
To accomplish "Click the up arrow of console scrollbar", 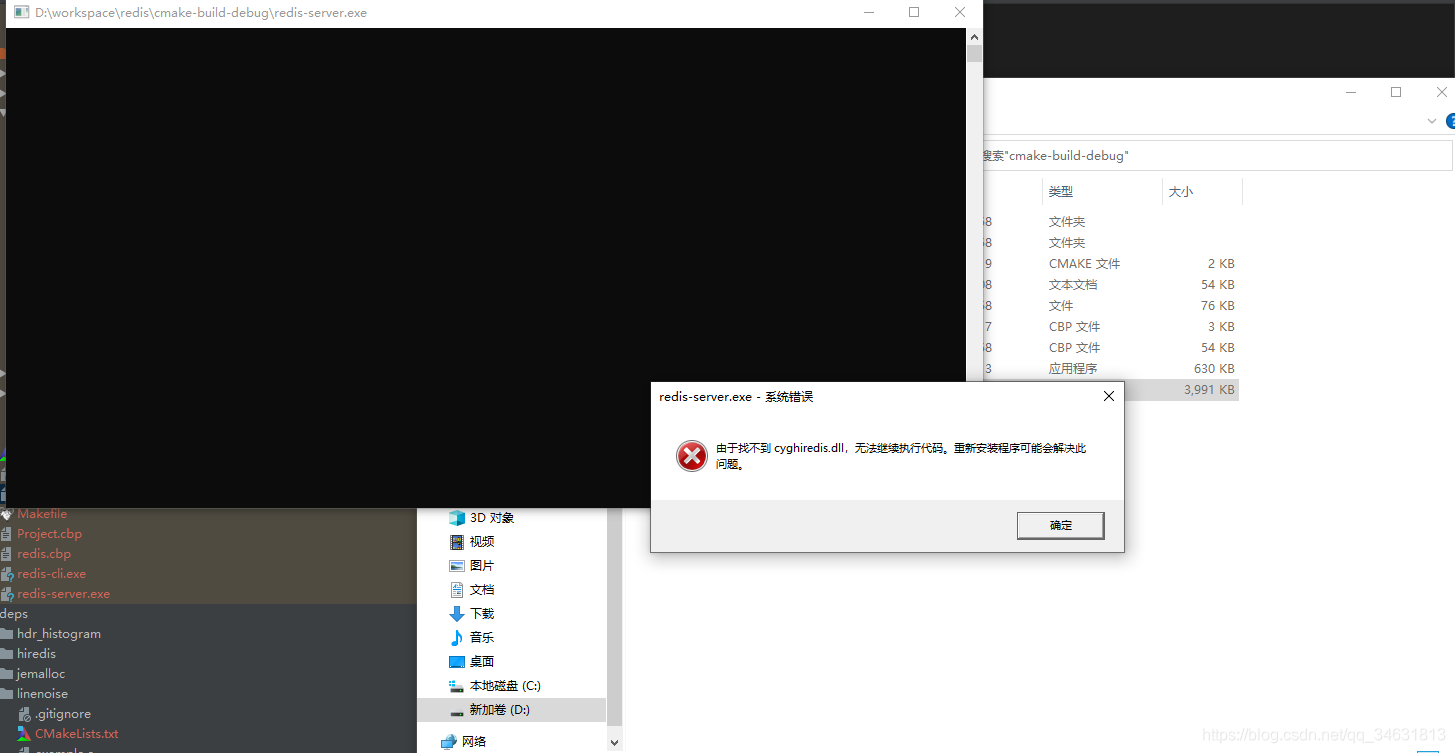I will pyautogui.click(x=974, y=36).
